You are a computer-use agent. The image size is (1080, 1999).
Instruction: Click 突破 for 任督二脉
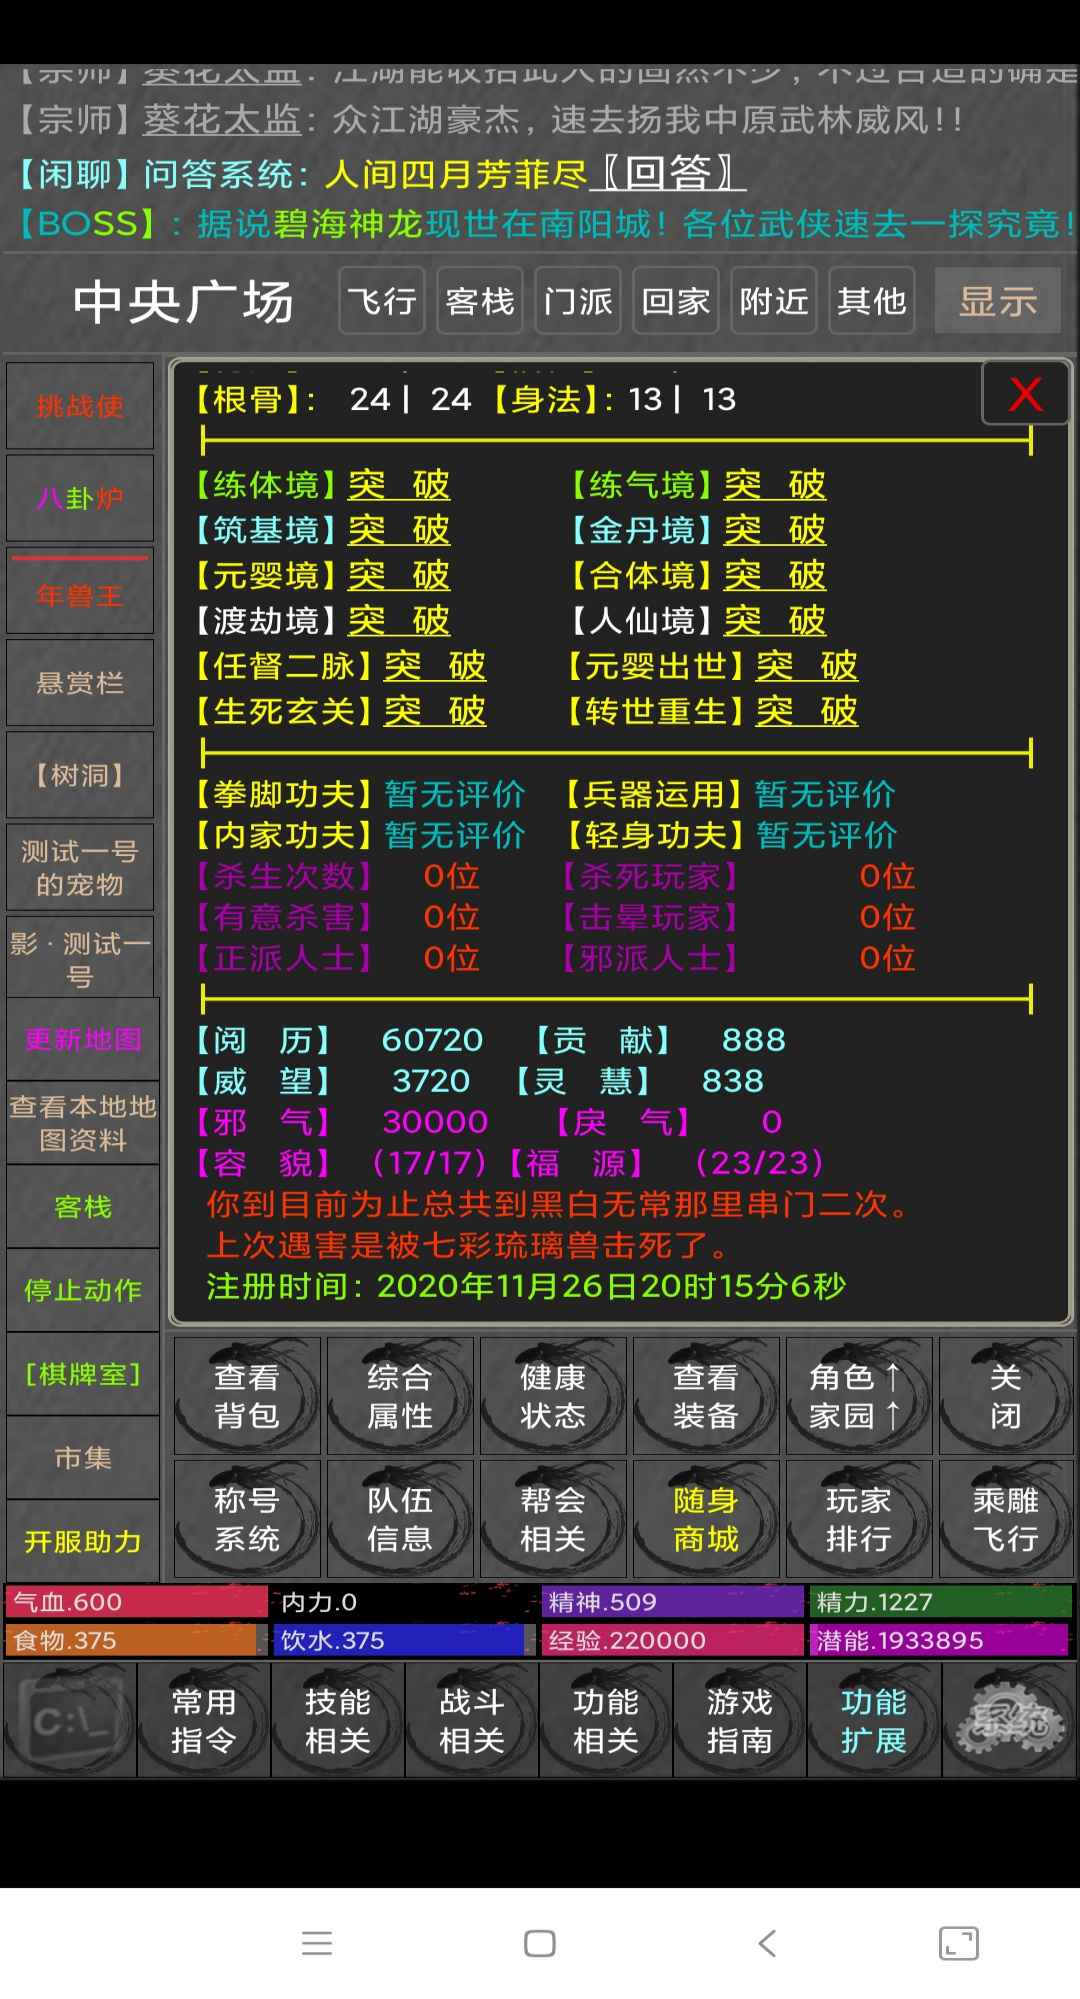point(435,666)
